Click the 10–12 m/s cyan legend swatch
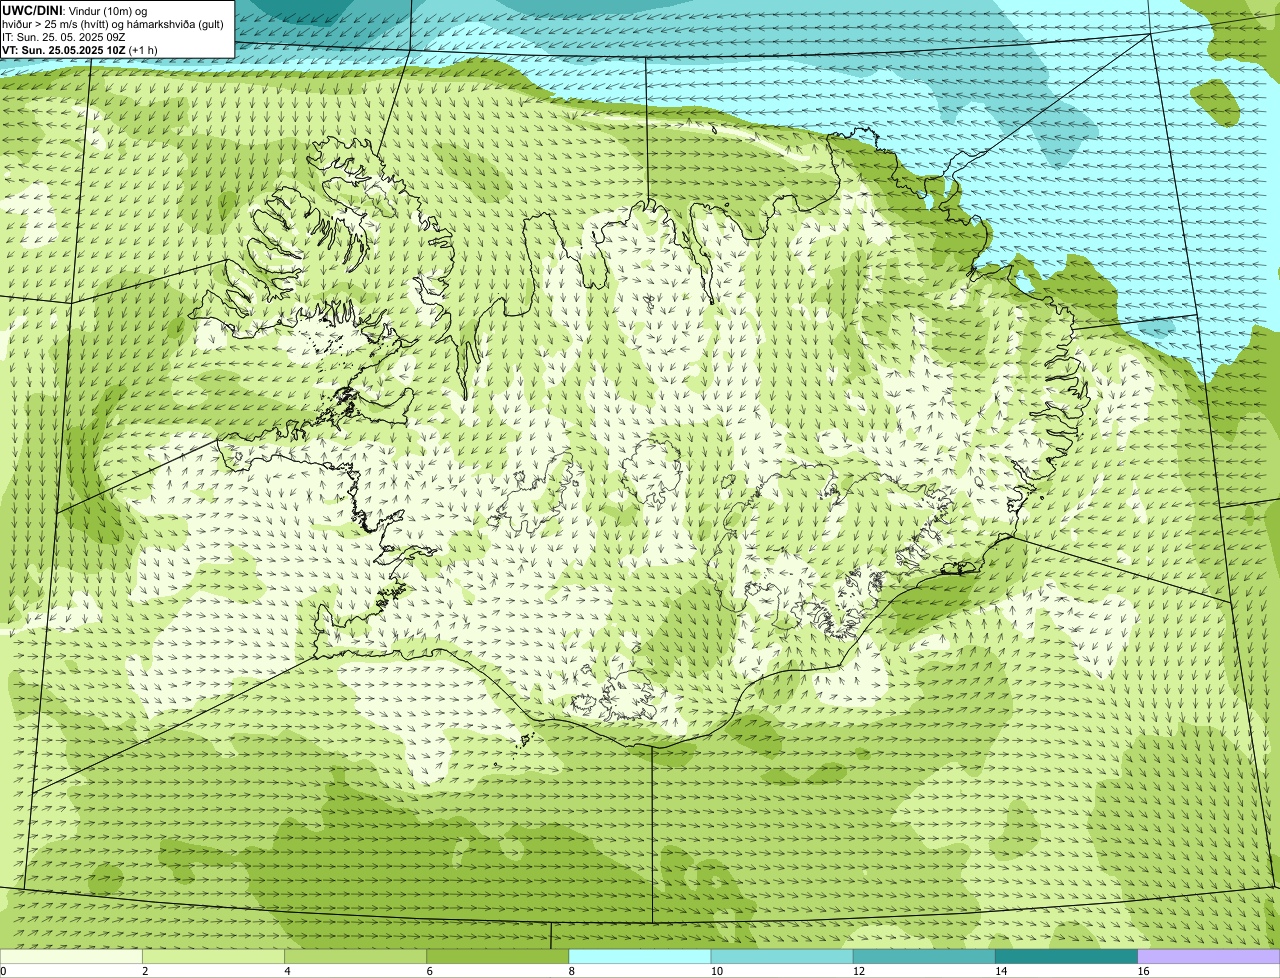 782,957
